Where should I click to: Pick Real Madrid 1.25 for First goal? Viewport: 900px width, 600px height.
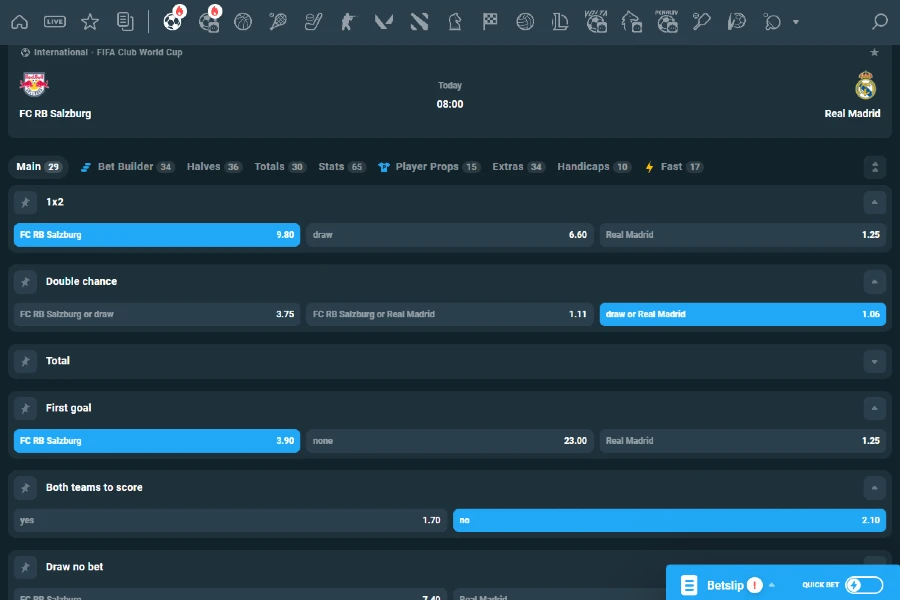pos(742,441)
